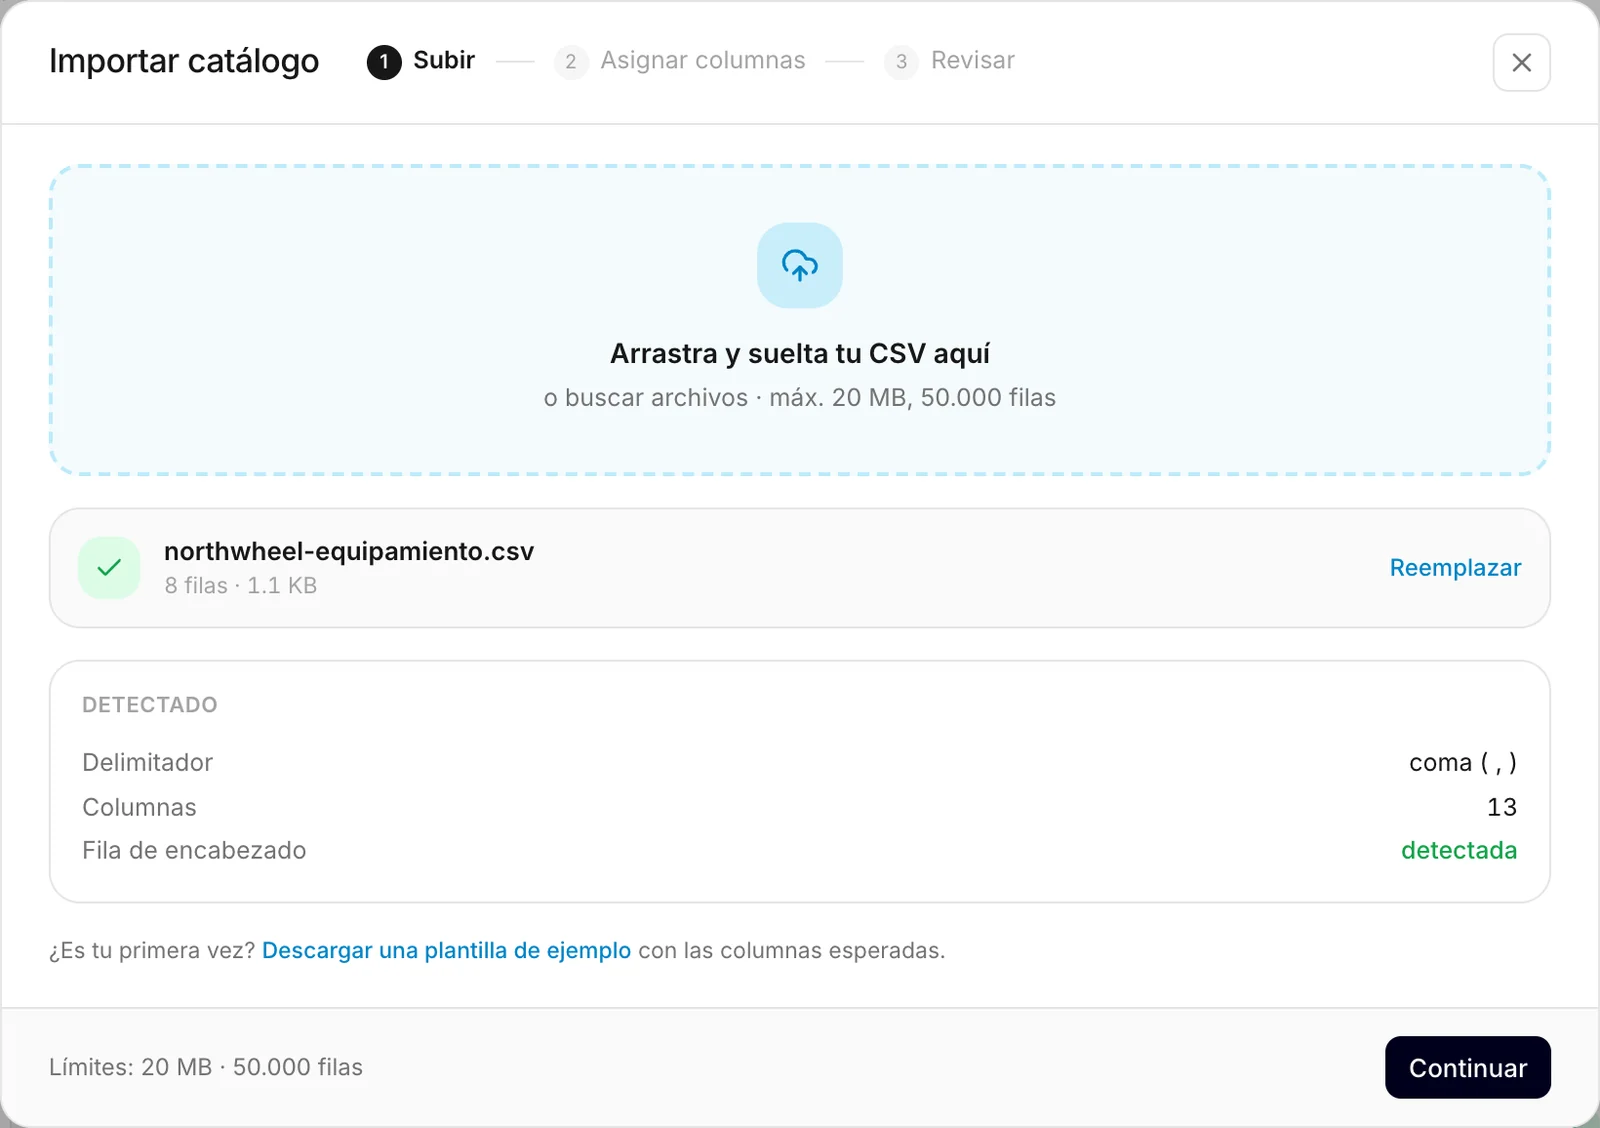1600x1128 pixels.
Task: Click the 'Importar catálogo' dialog title
Action: [x=184, y=61]
